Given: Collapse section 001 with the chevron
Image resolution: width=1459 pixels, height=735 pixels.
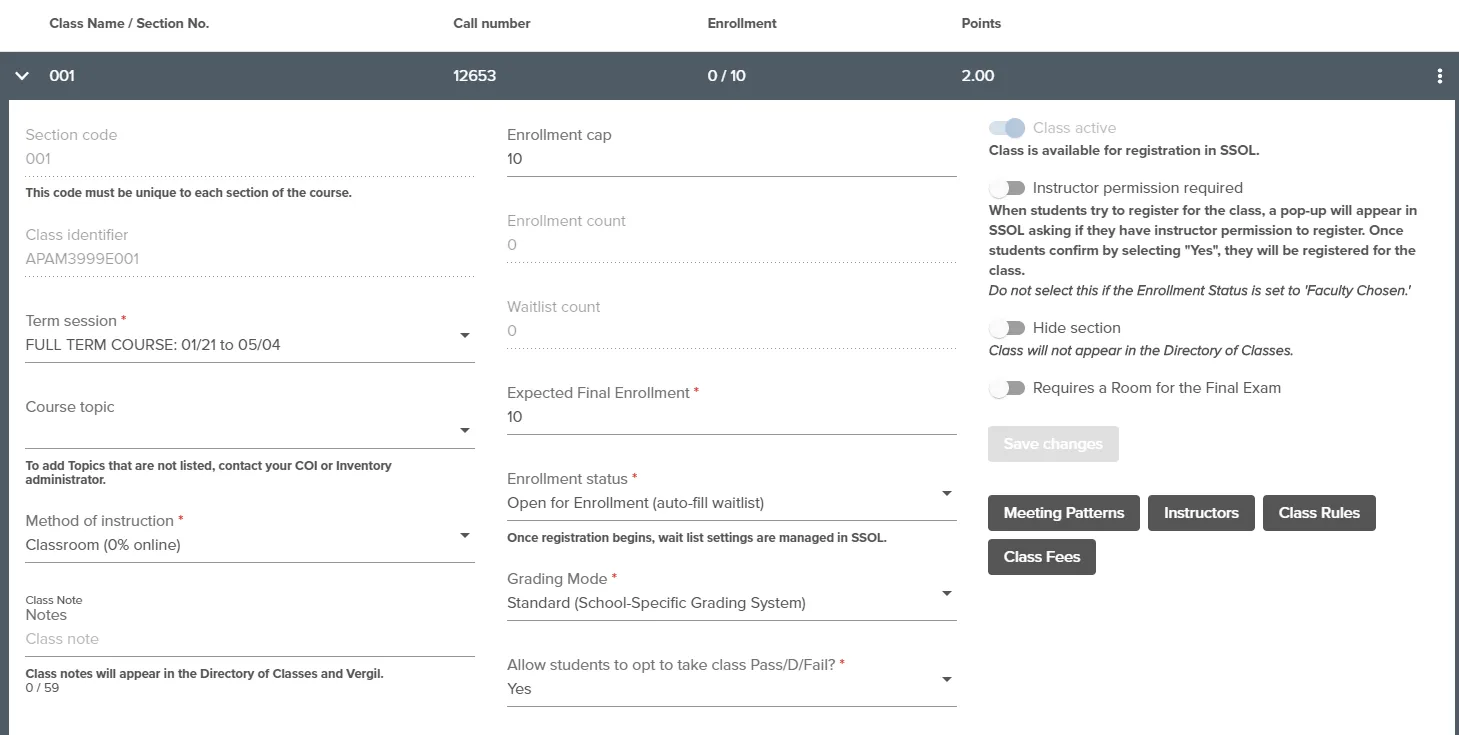Looking at the screenshot, I should (22, 76).
